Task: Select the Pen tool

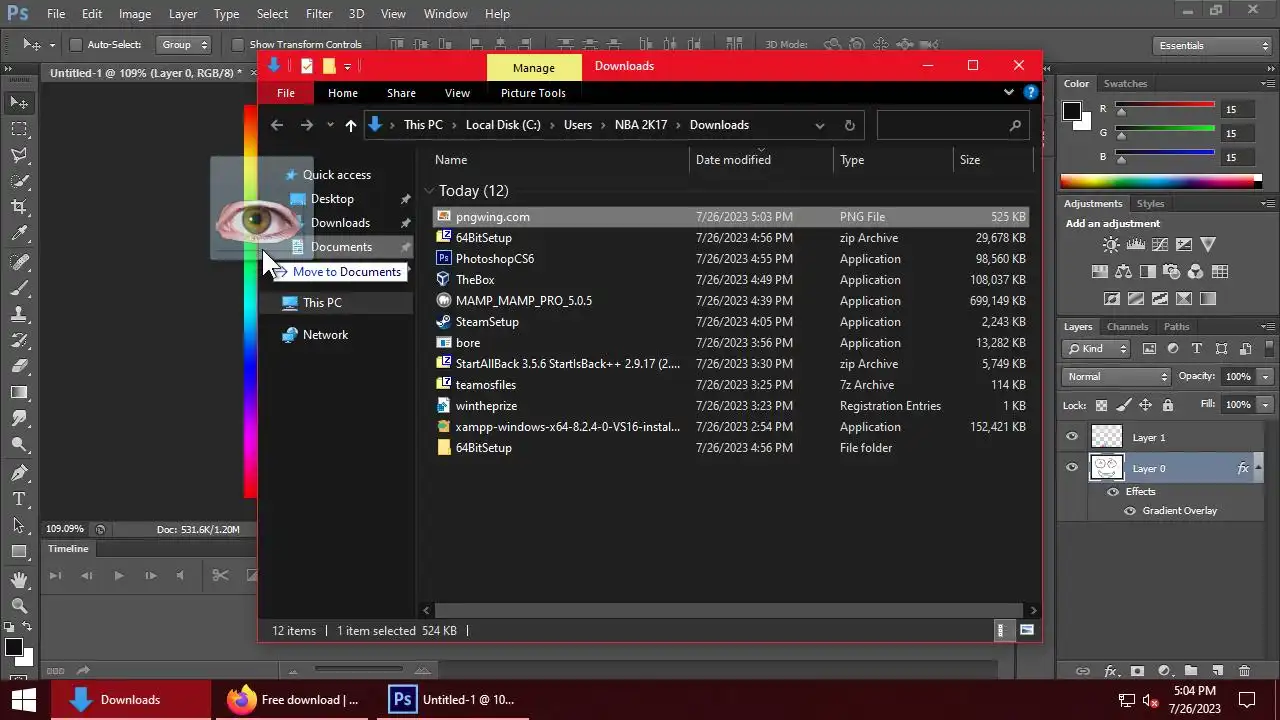Action: click(19, 473)
